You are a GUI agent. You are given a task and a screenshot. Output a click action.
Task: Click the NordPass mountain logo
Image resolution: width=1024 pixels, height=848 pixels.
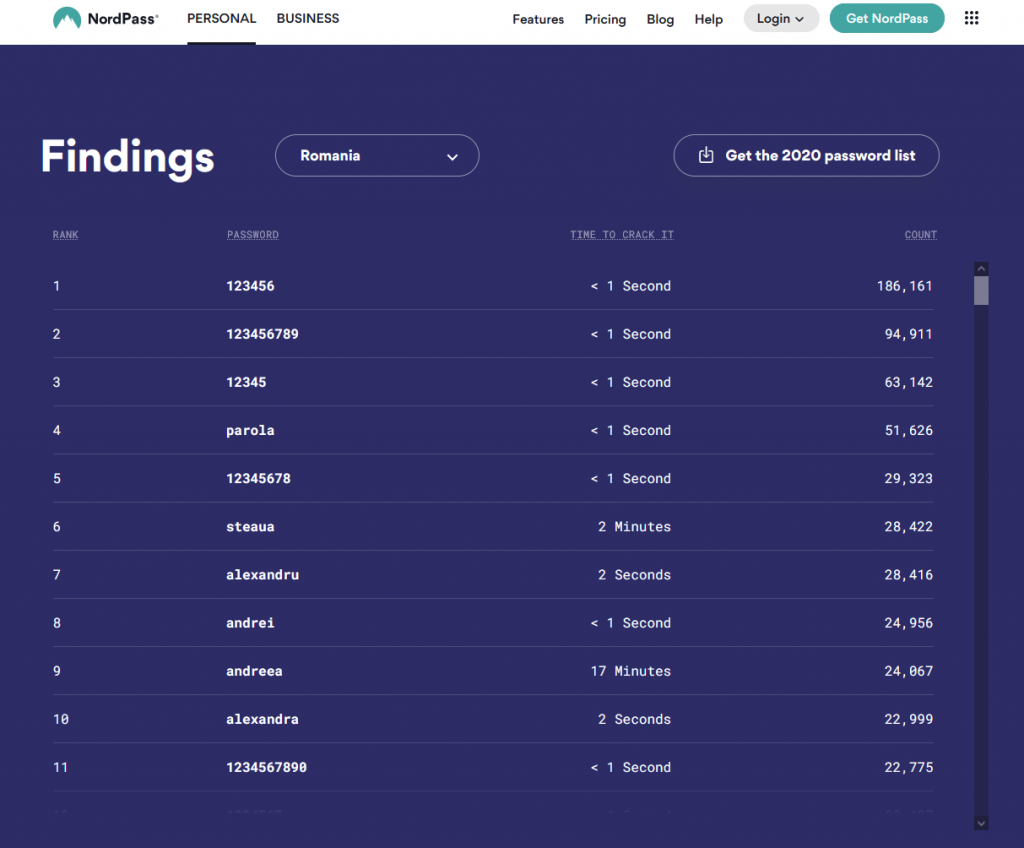pos(67,19)
